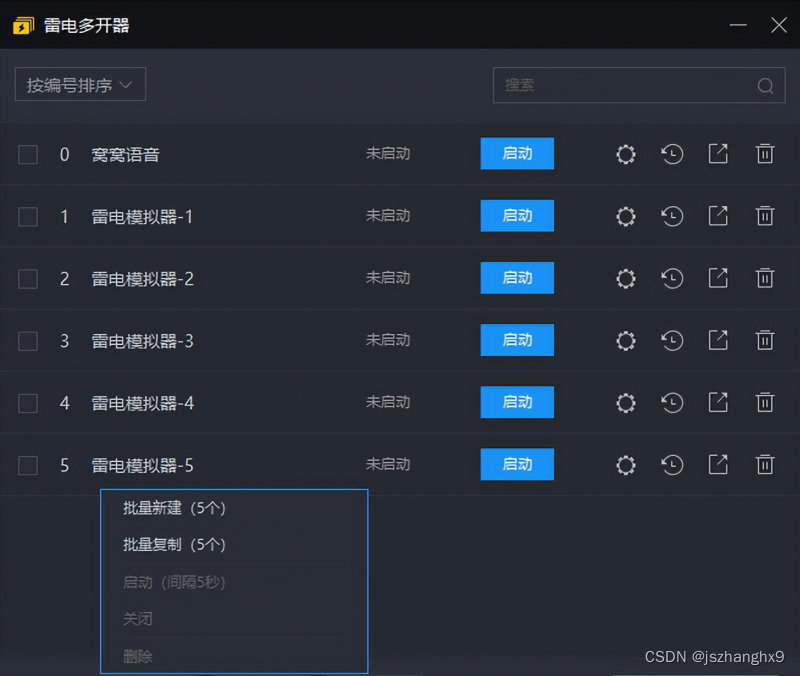The width and height of the screenshot is (800, 676).
Task: Create shortcut for 雷电模拟器-4
Action: [x=718, y=403]
